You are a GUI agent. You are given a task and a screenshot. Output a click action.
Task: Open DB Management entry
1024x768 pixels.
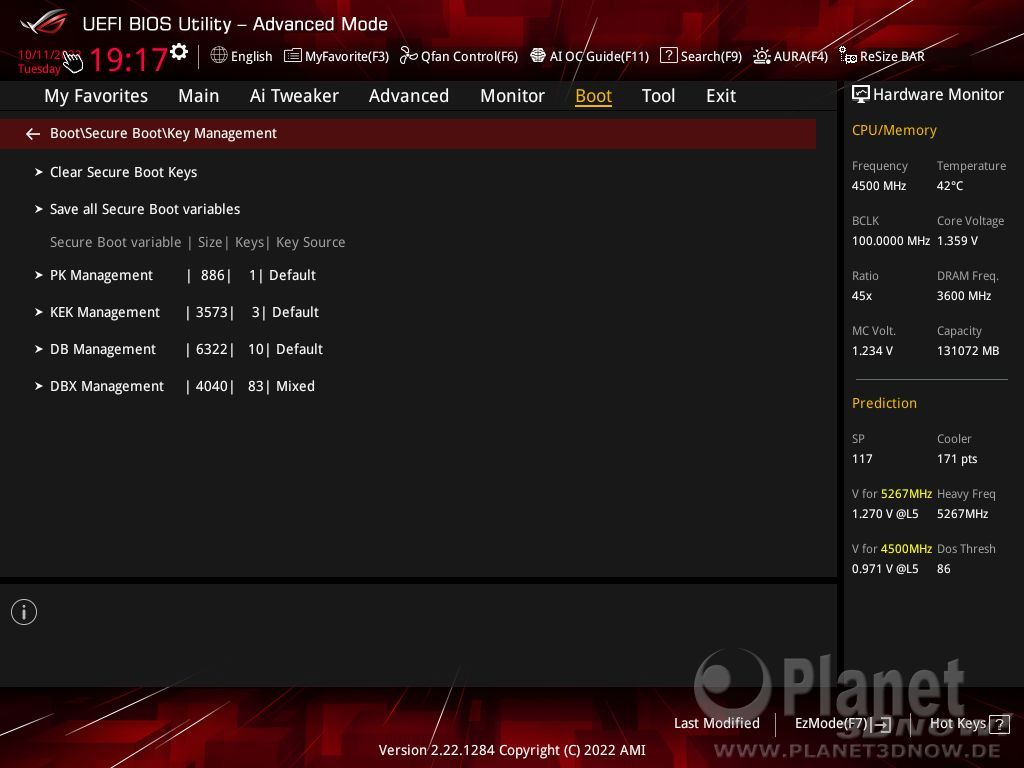tap(103, 349)
